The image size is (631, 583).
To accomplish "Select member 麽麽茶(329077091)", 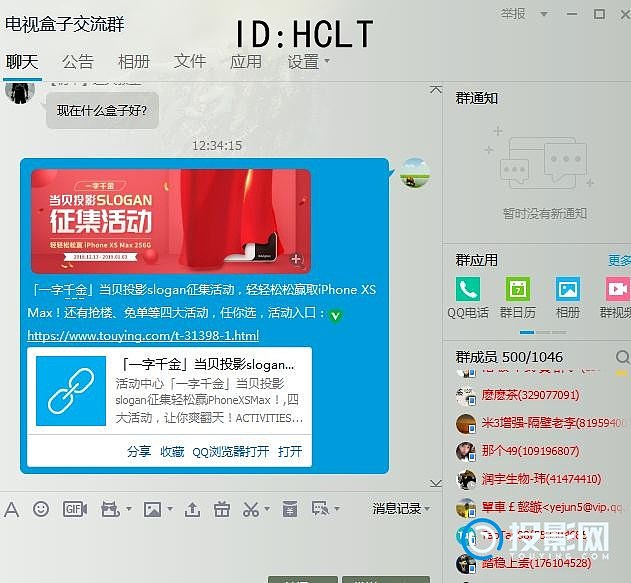I will coord(530,395).
